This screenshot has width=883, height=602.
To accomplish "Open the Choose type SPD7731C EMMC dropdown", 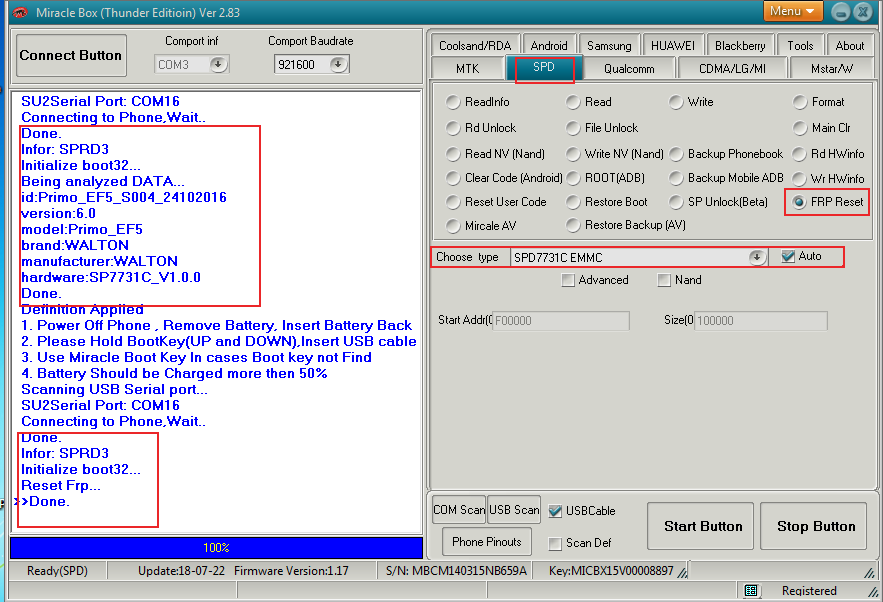I will (757, 257).
